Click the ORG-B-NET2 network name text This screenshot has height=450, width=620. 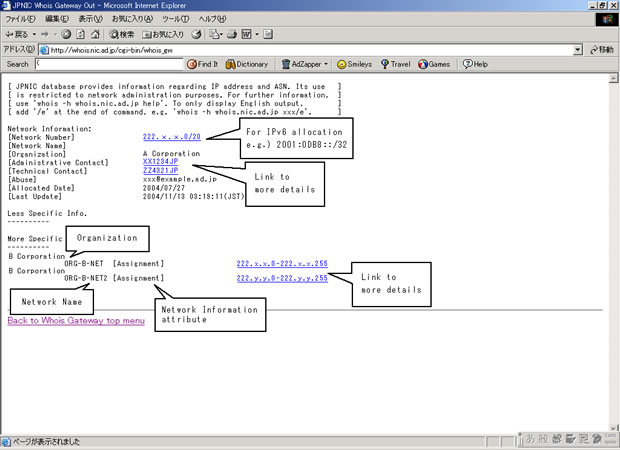pos(86,278)
